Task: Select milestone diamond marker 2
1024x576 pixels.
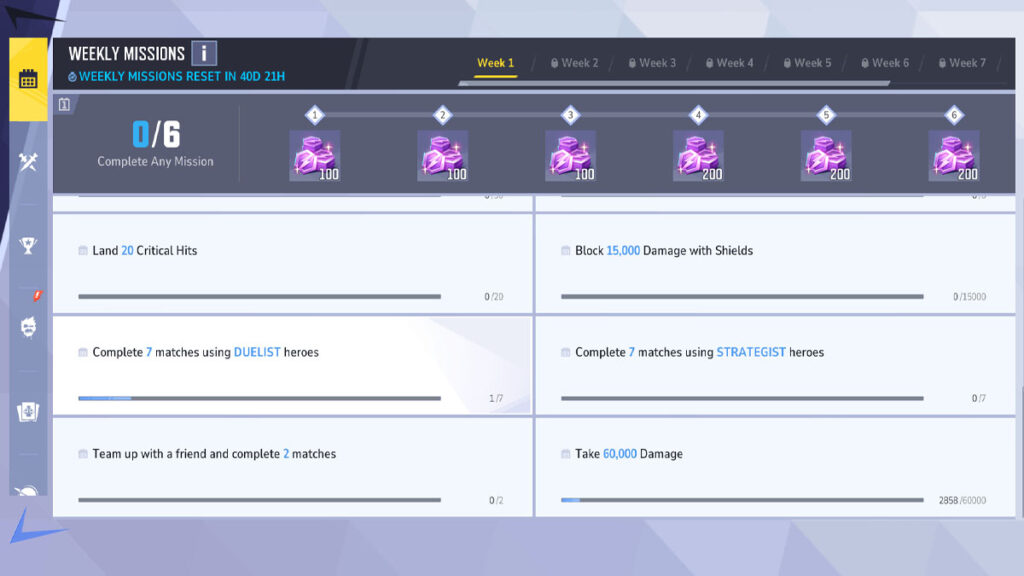Action: pos(443,115)
